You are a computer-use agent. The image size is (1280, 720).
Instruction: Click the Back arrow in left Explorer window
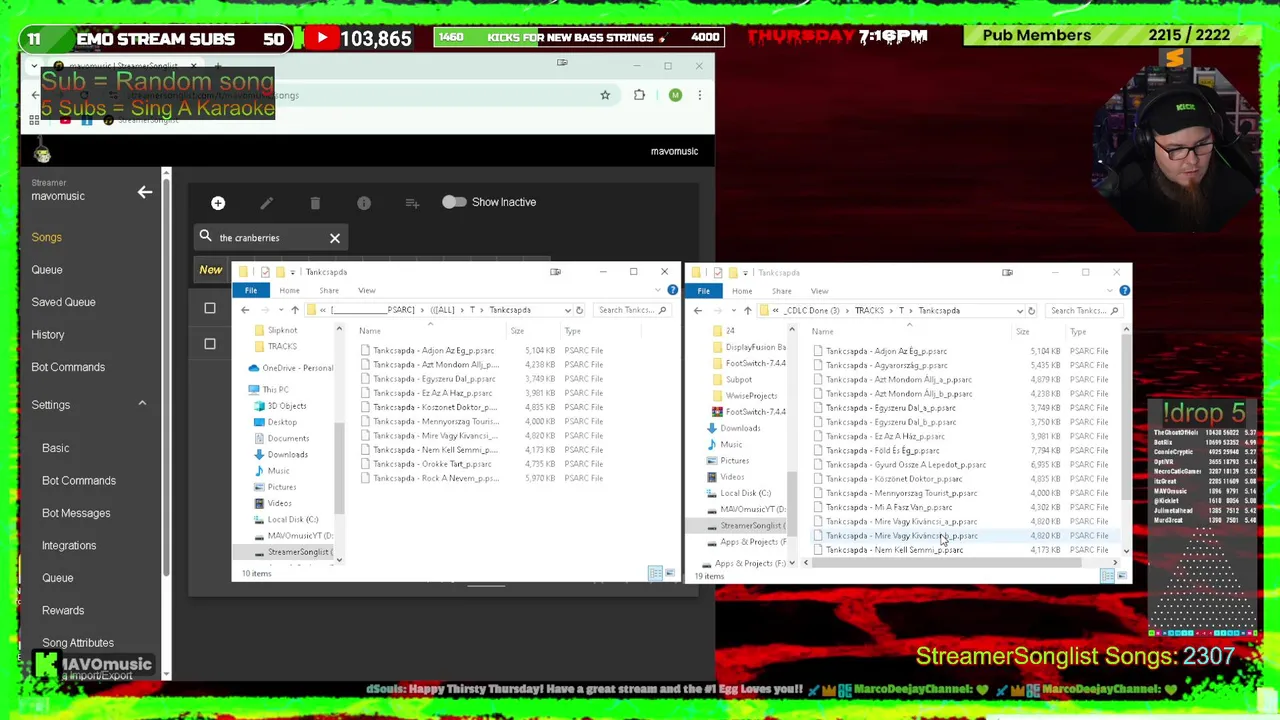pos(245,310)
